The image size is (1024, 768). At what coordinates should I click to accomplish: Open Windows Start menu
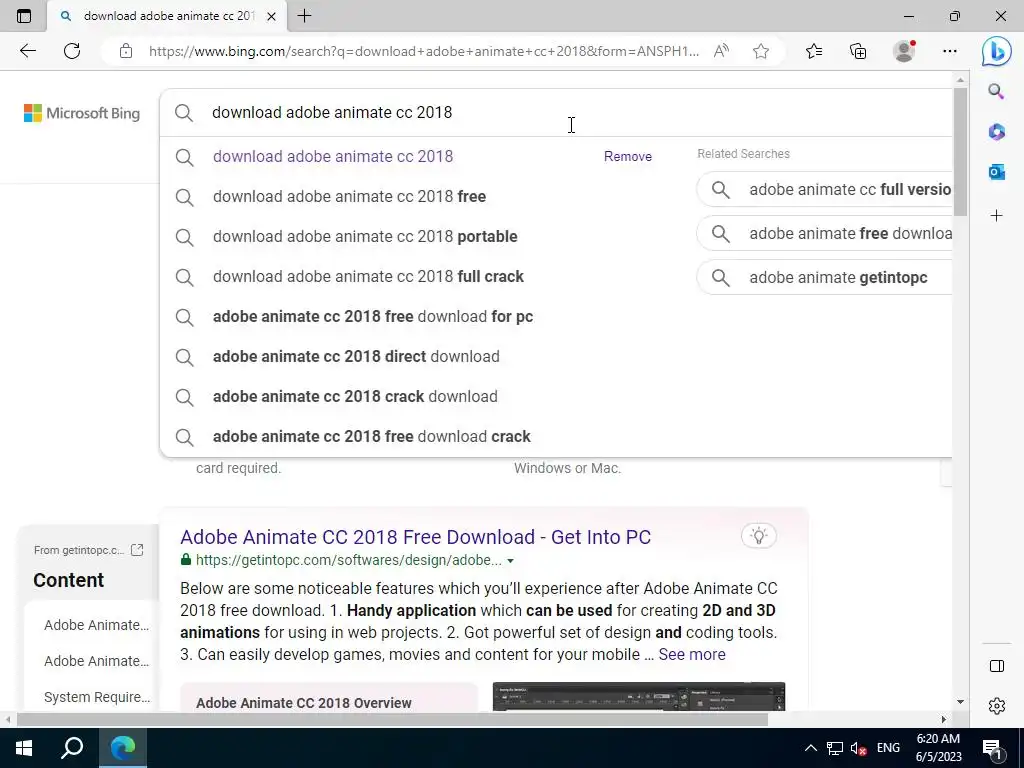(x=24, y=748)
